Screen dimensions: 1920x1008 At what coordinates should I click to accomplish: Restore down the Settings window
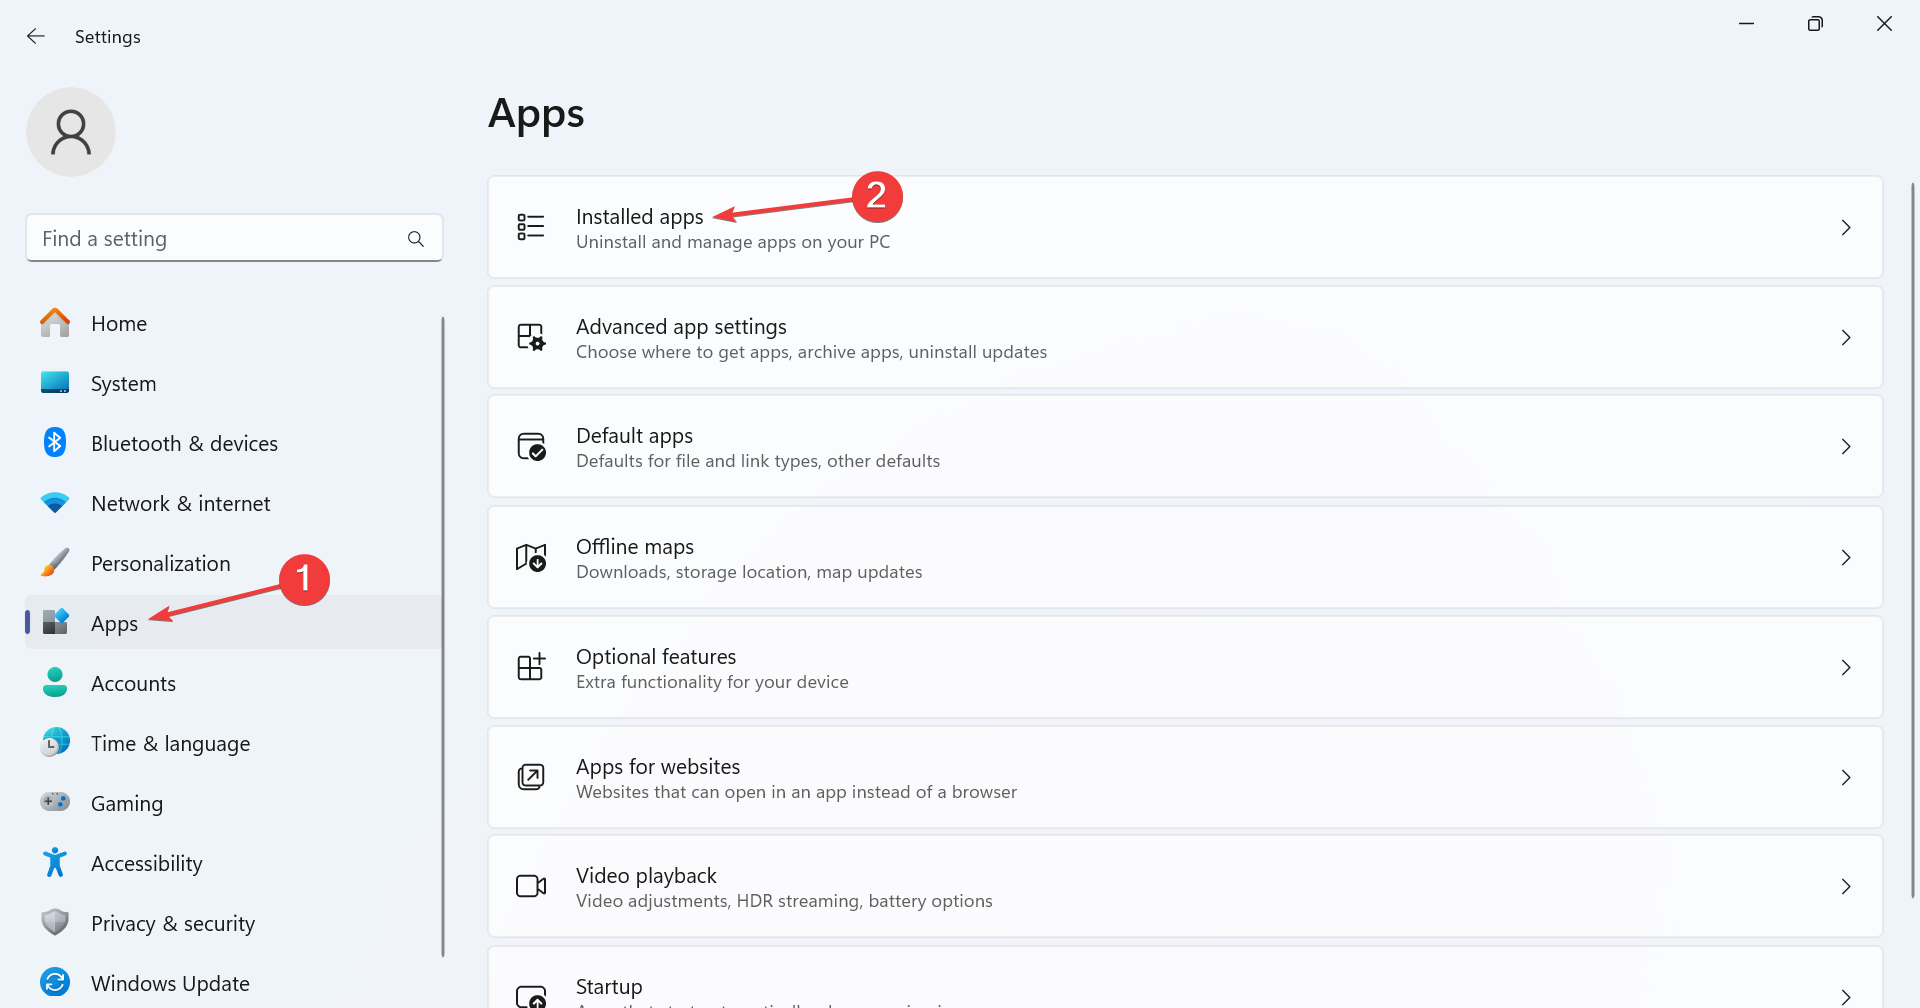[1815, 24]
